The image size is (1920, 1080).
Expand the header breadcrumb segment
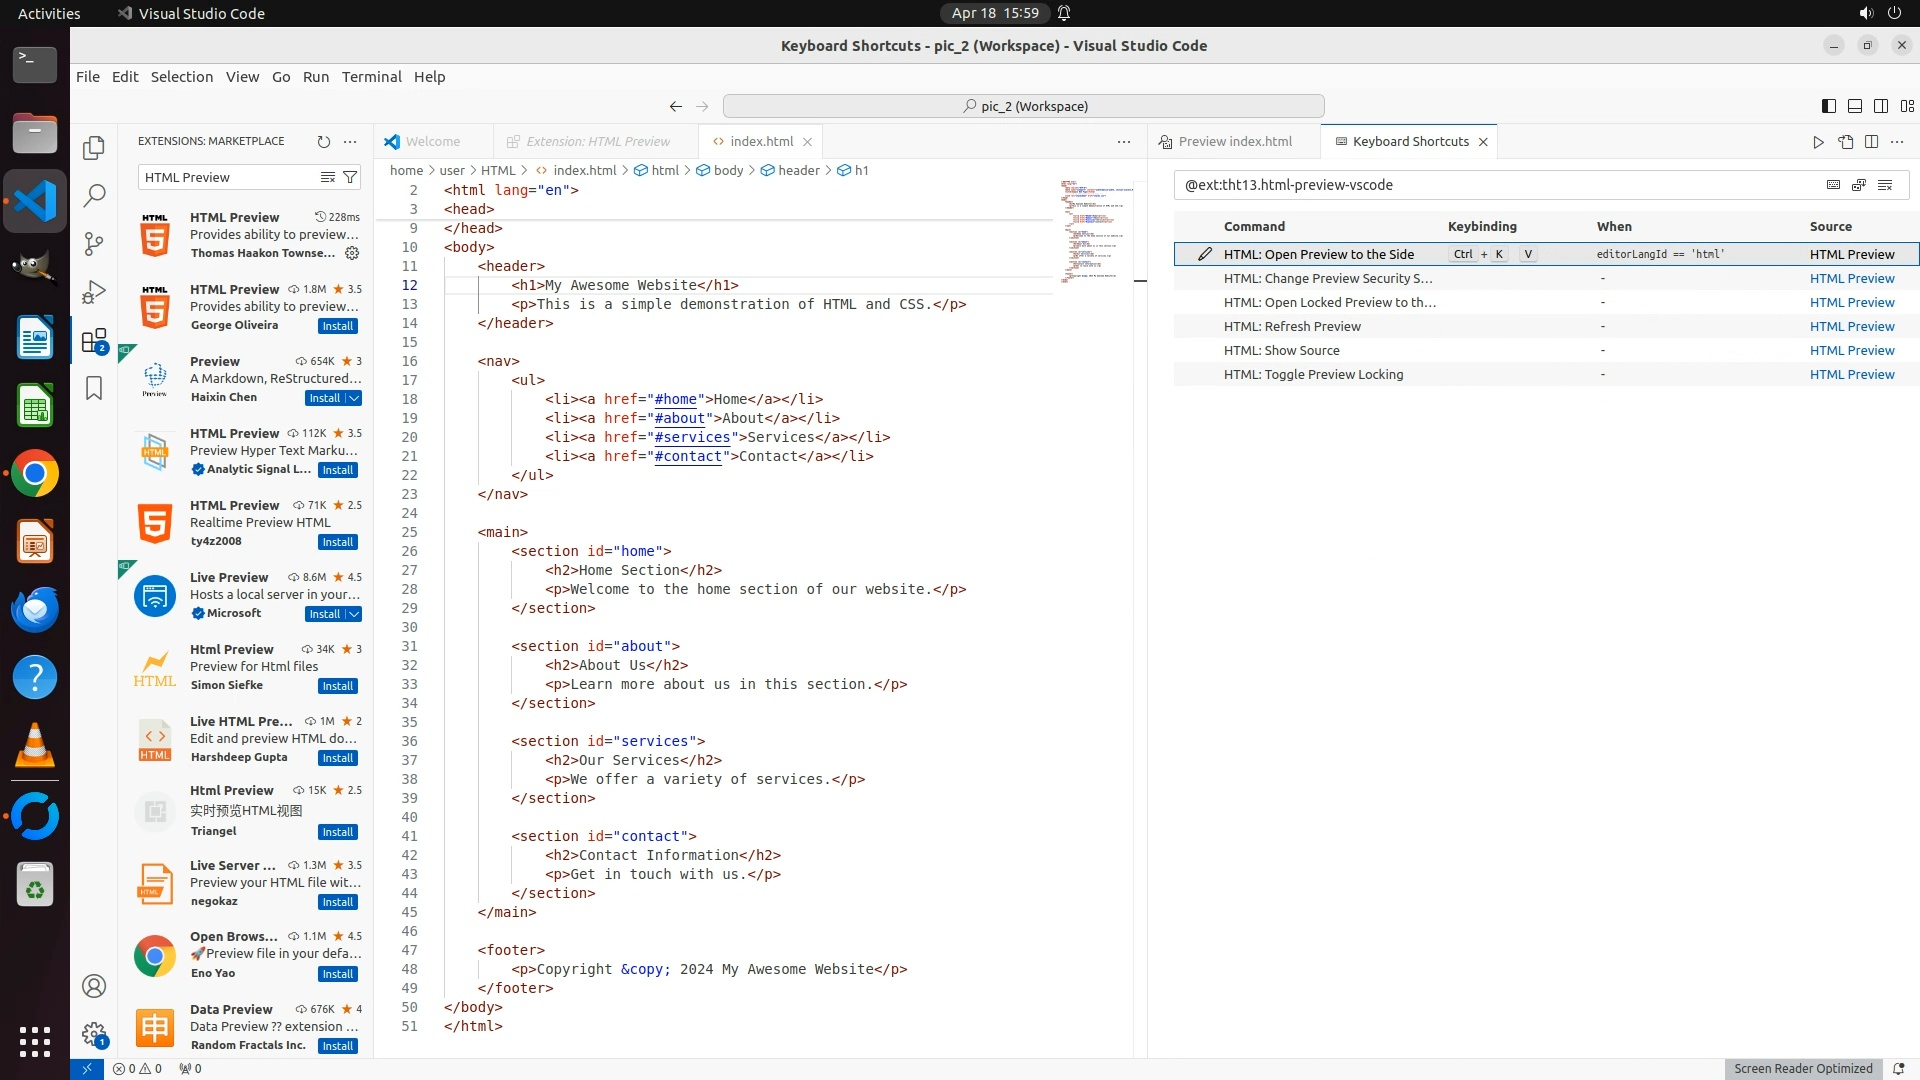798,170
